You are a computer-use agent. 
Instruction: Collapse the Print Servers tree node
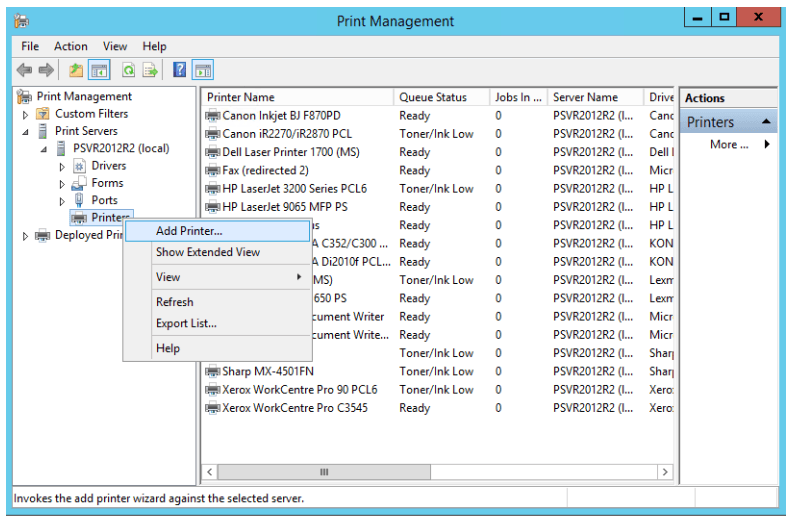coord(26,132)
